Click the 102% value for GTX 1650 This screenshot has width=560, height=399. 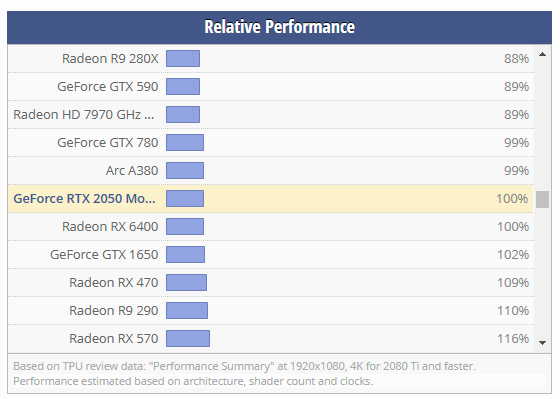pos(513,254)
